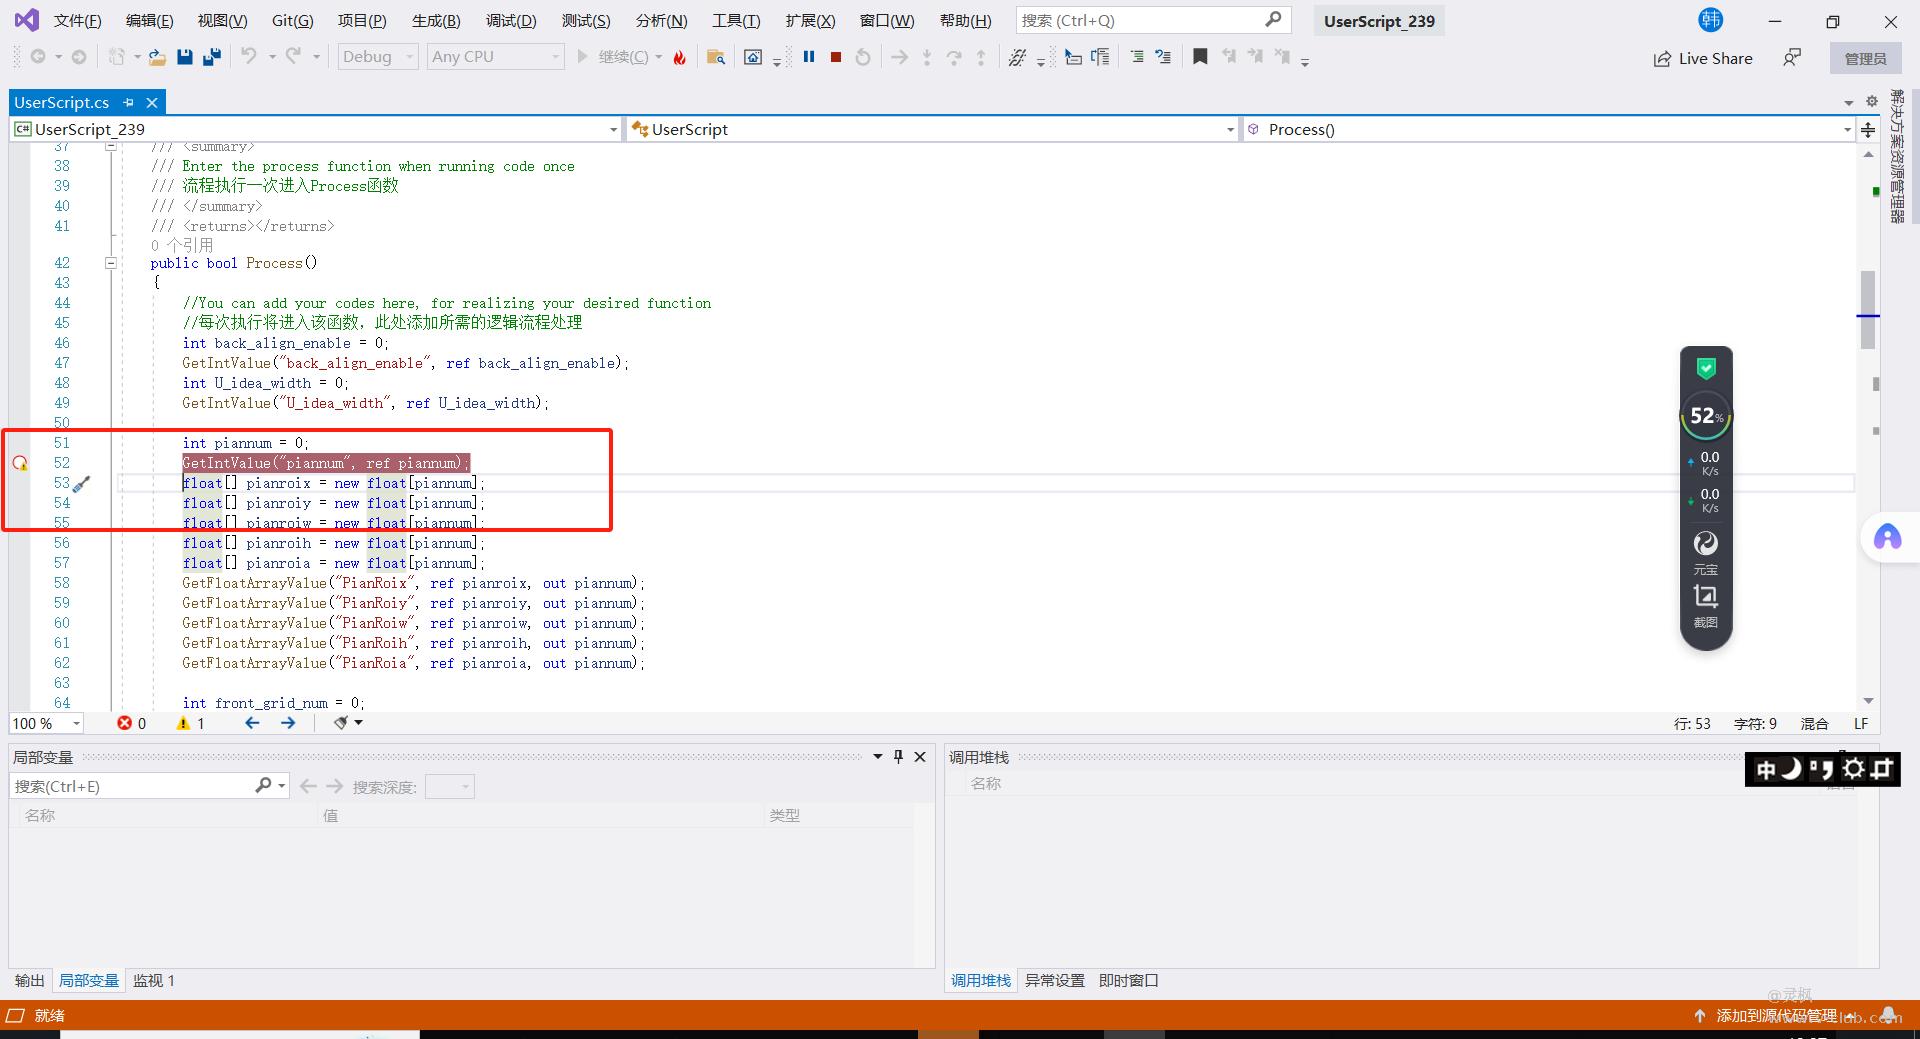Click Step Into arrow icon
This screenshot has height=1039, width=1920.
[x=927, y=57]
